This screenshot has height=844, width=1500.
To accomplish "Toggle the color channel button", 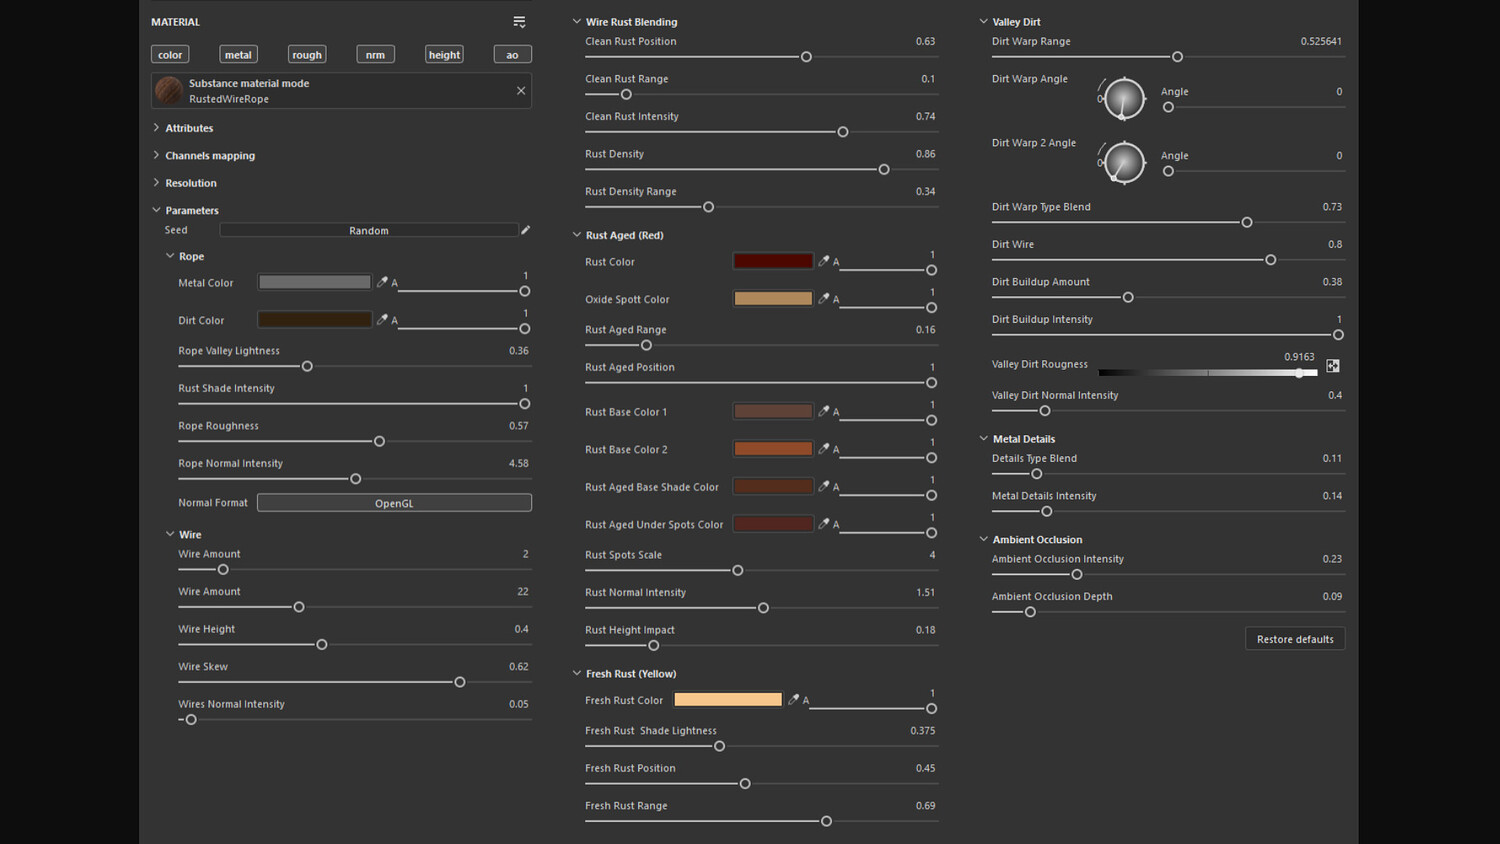I will click(x=170, y=54).
